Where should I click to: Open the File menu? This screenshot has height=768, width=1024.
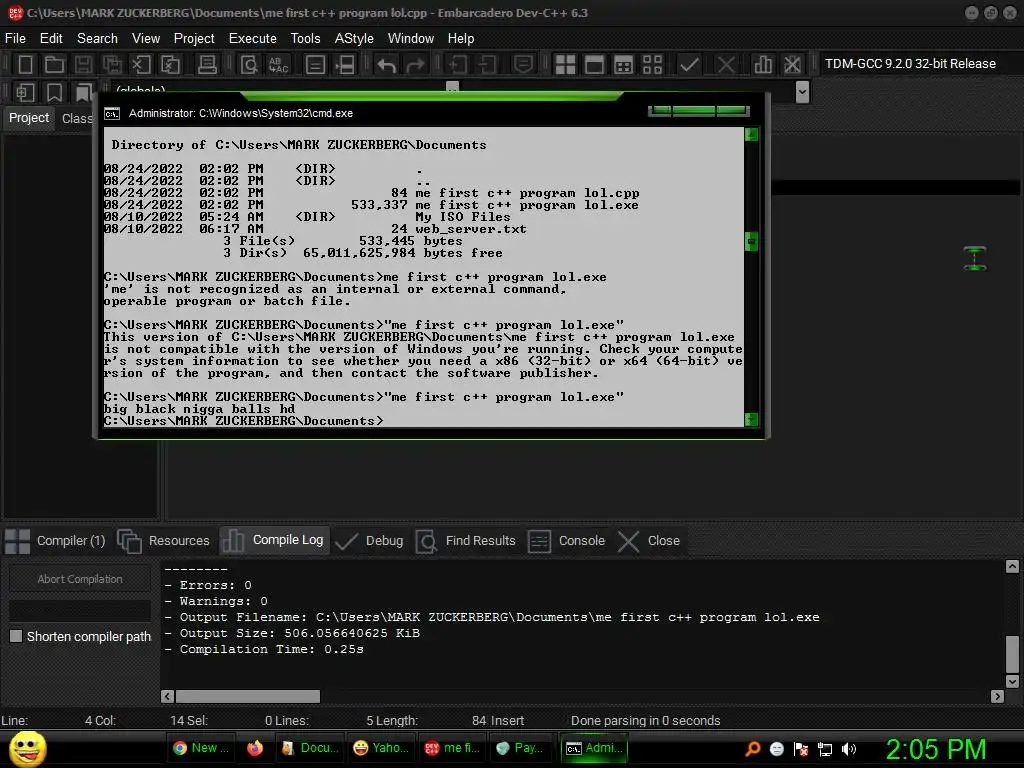pos(15,39)
